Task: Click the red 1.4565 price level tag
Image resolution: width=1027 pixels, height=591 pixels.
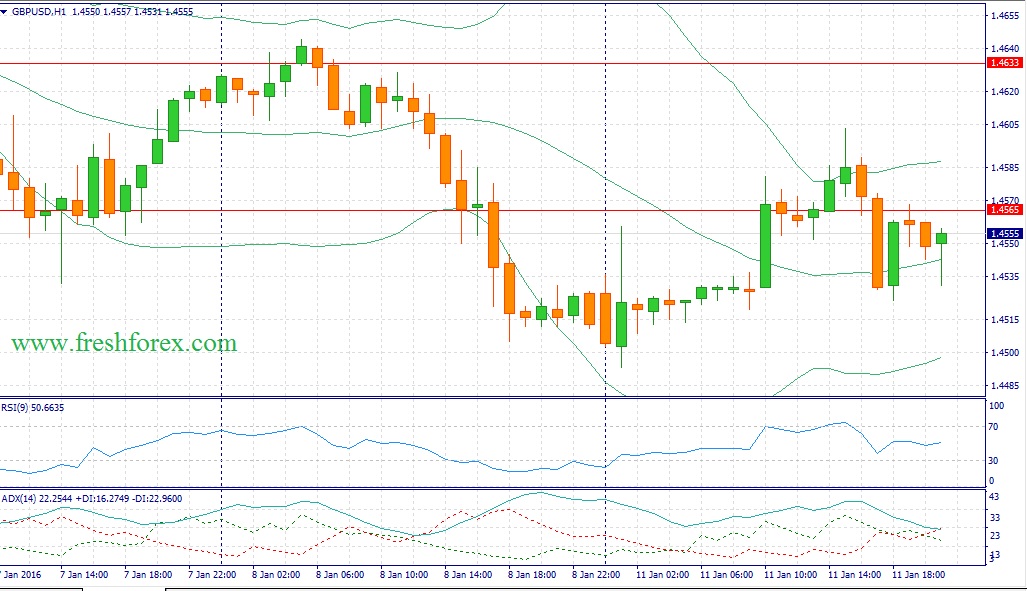Action: click(x=1003, y=210)
